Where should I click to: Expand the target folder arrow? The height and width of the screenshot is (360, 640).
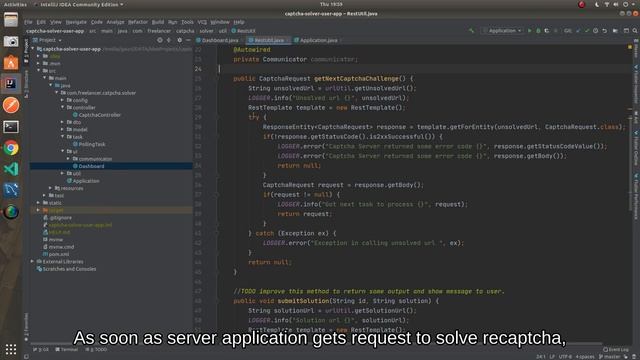point(39,210)
